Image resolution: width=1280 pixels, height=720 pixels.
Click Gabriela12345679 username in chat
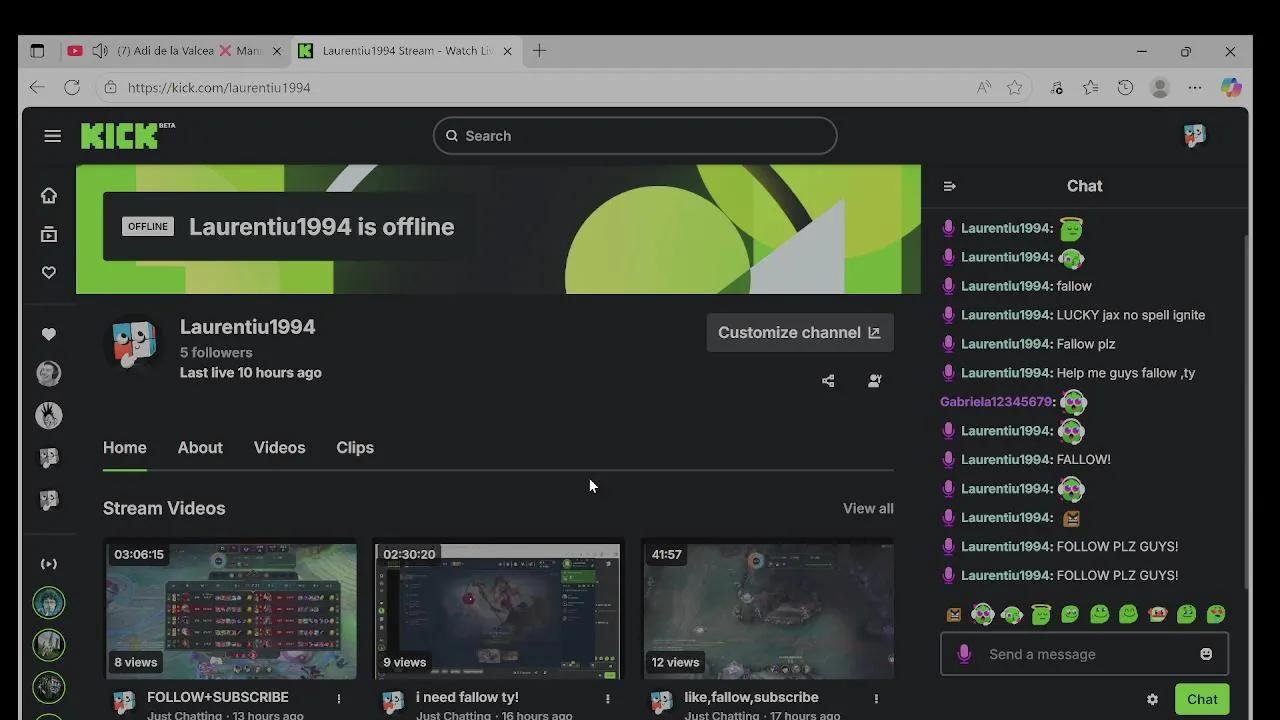click(x=996, y=402)
